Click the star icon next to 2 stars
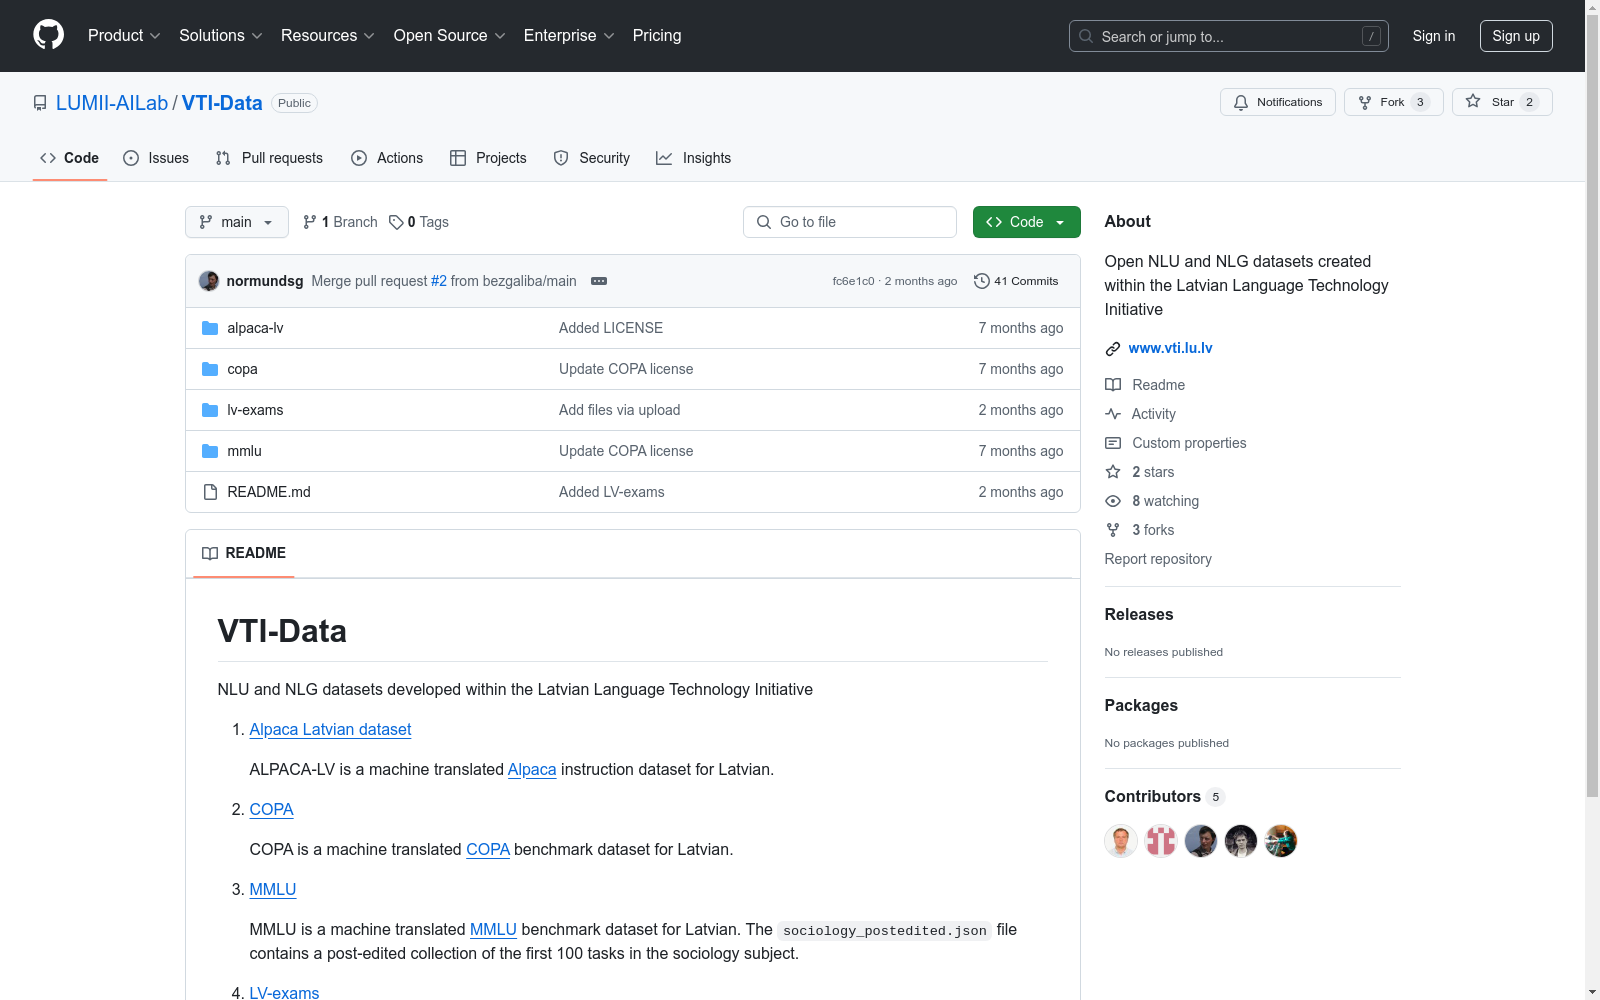 coord(1113,472)
